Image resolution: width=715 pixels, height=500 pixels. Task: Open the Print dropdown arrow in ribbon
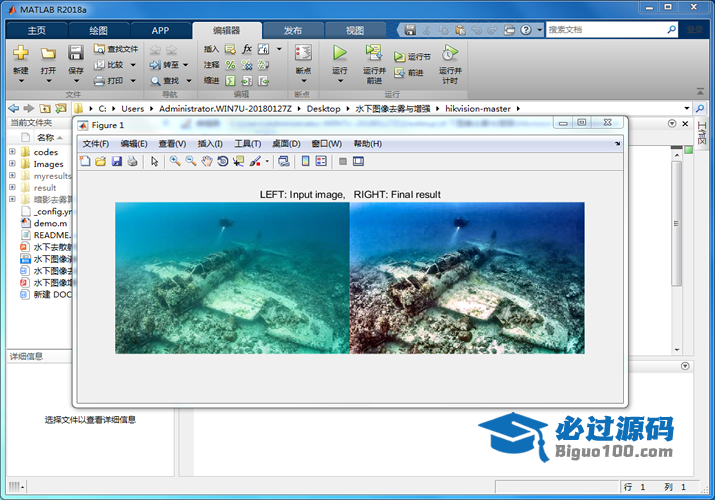point(133,81)
